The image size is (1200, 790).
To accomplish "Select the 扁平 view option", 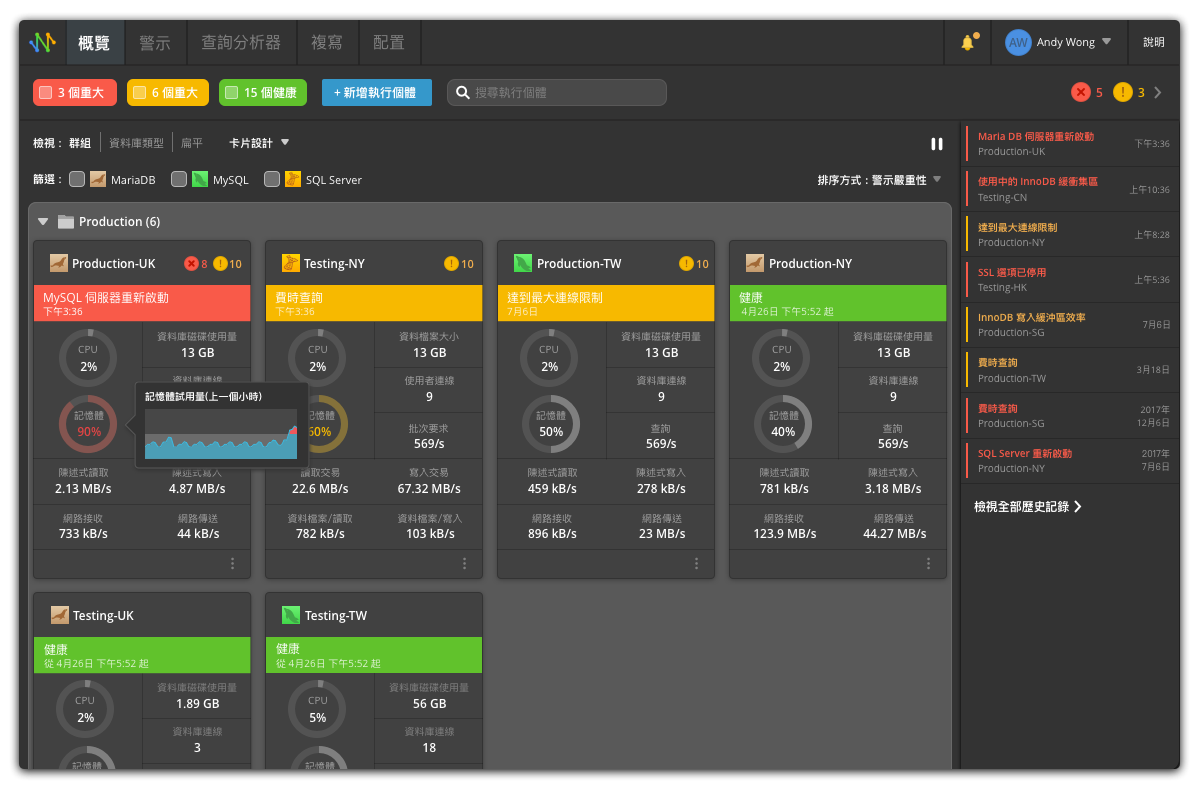I will [192, 144].
